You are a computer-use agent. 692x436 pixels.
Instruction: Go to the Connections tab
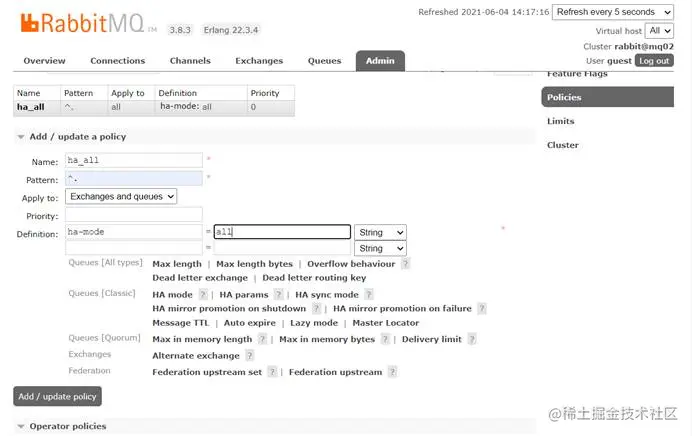coord(117,61)
